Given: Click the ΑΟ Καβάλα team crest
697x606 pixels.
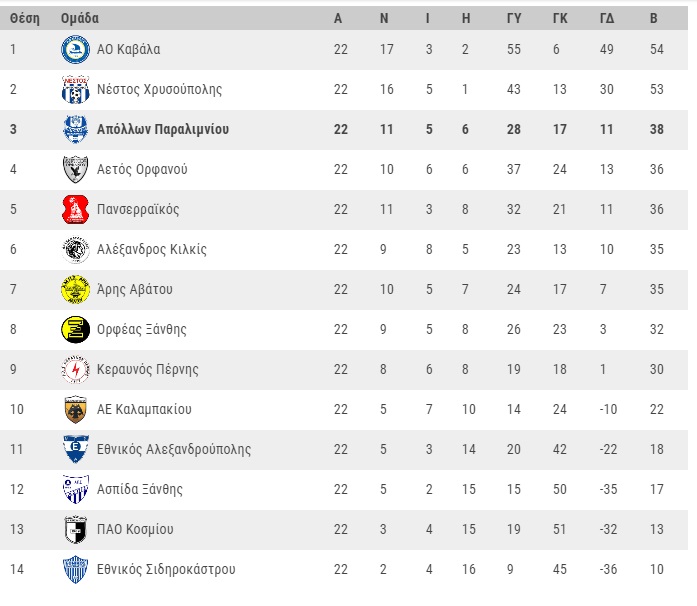Looking at the screenshot, I should point(76,50).
